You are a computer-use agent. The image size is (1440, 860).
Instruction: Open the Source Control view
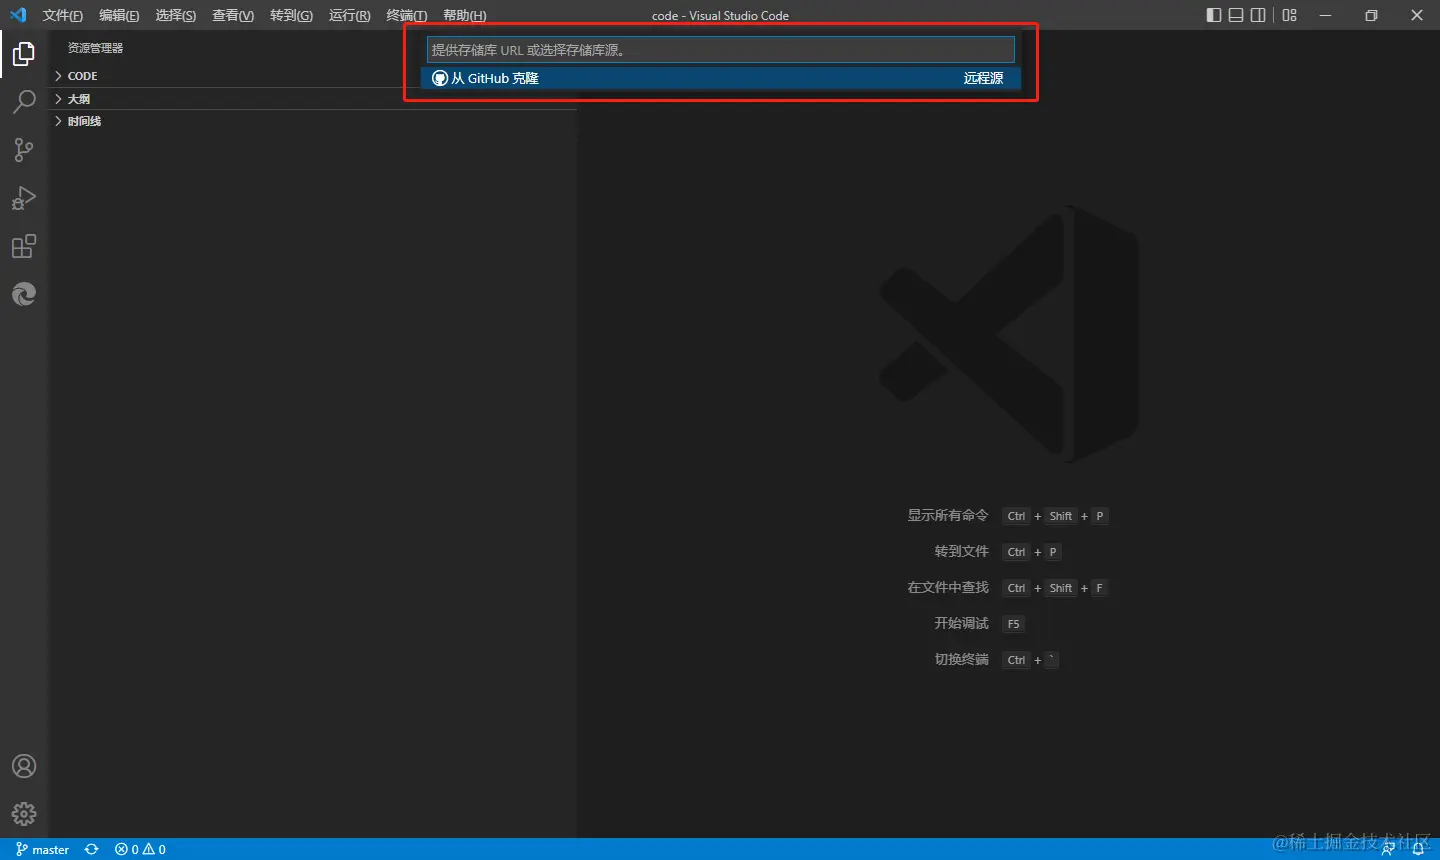tap(24, 150)
